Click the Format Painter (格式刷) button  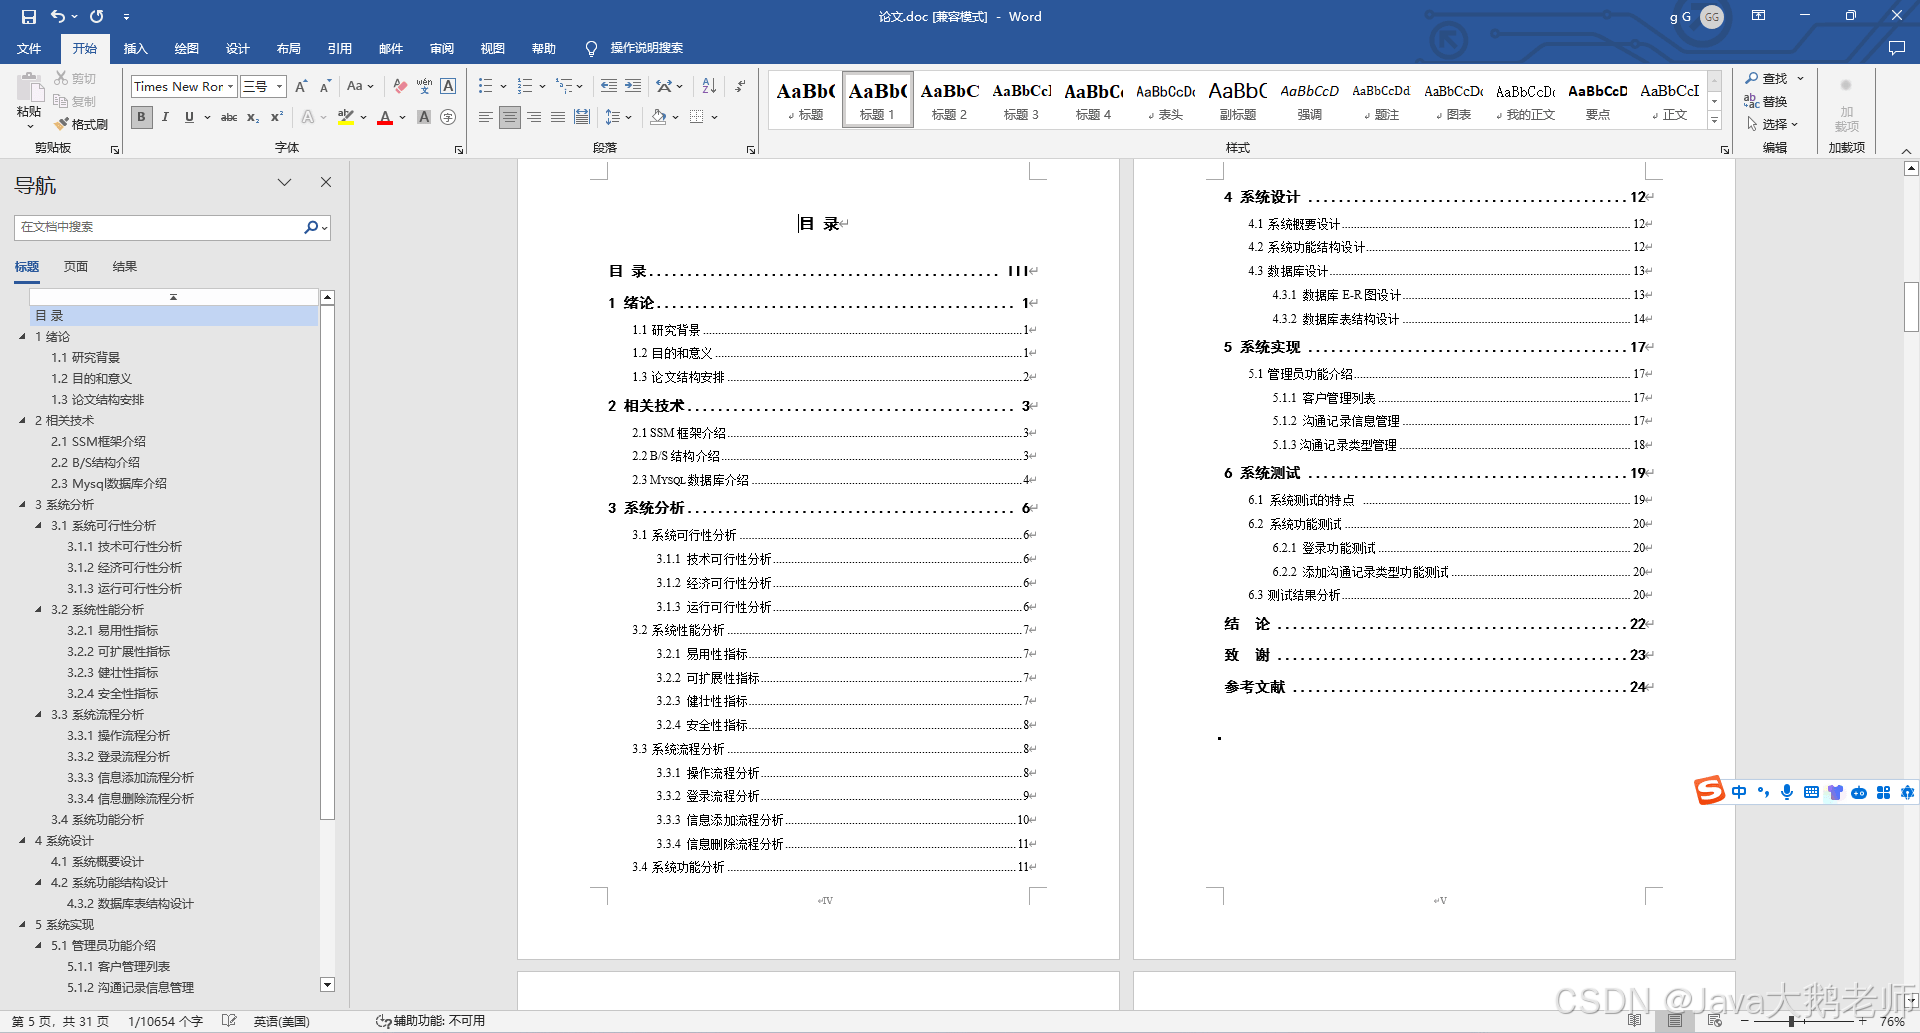click(81, 124)
